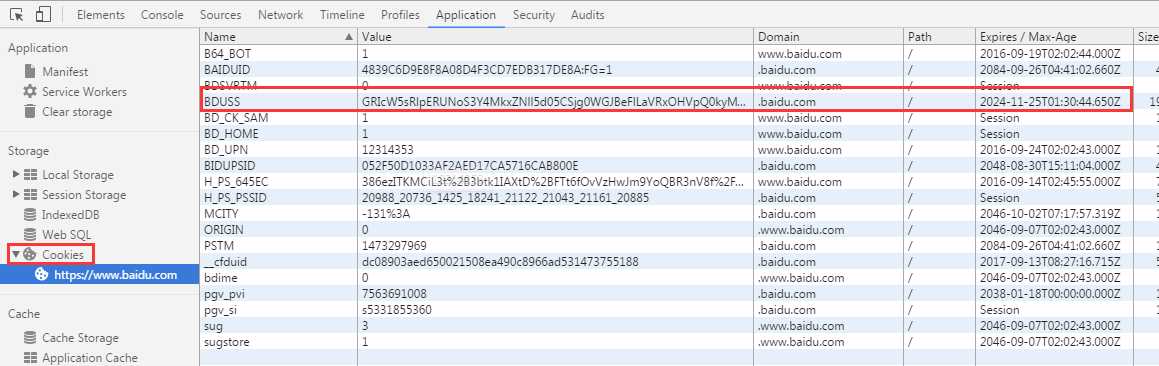This screenshot has width=1159, height=366.
Task: Select the BIDUPSID cookie row
Action: (x=679, y=166)
